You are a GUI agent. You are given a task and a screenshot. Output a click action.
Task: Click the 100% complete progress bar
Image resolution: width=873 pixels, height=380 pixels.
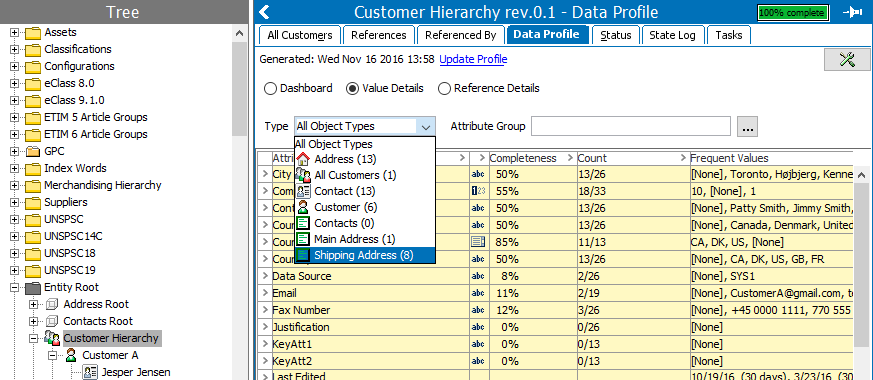[x=793, y=12]
